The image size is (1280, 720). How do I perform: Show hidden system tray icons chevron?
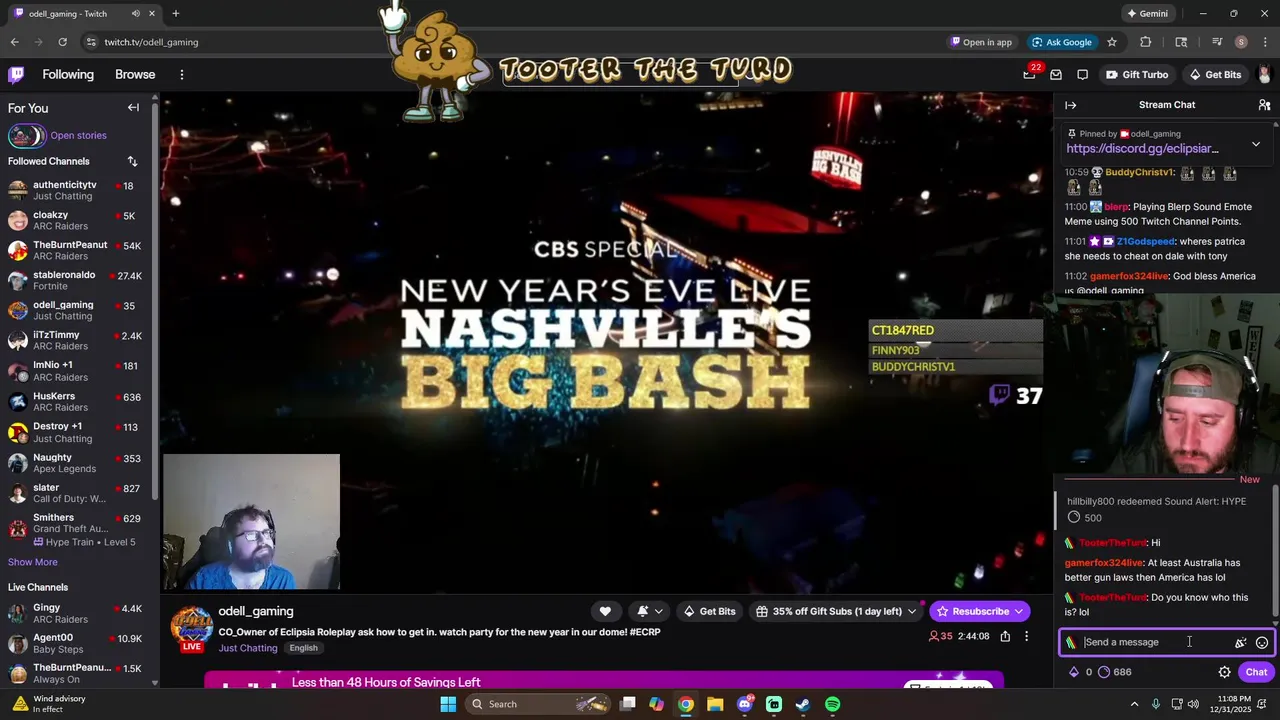[1134, 704]
